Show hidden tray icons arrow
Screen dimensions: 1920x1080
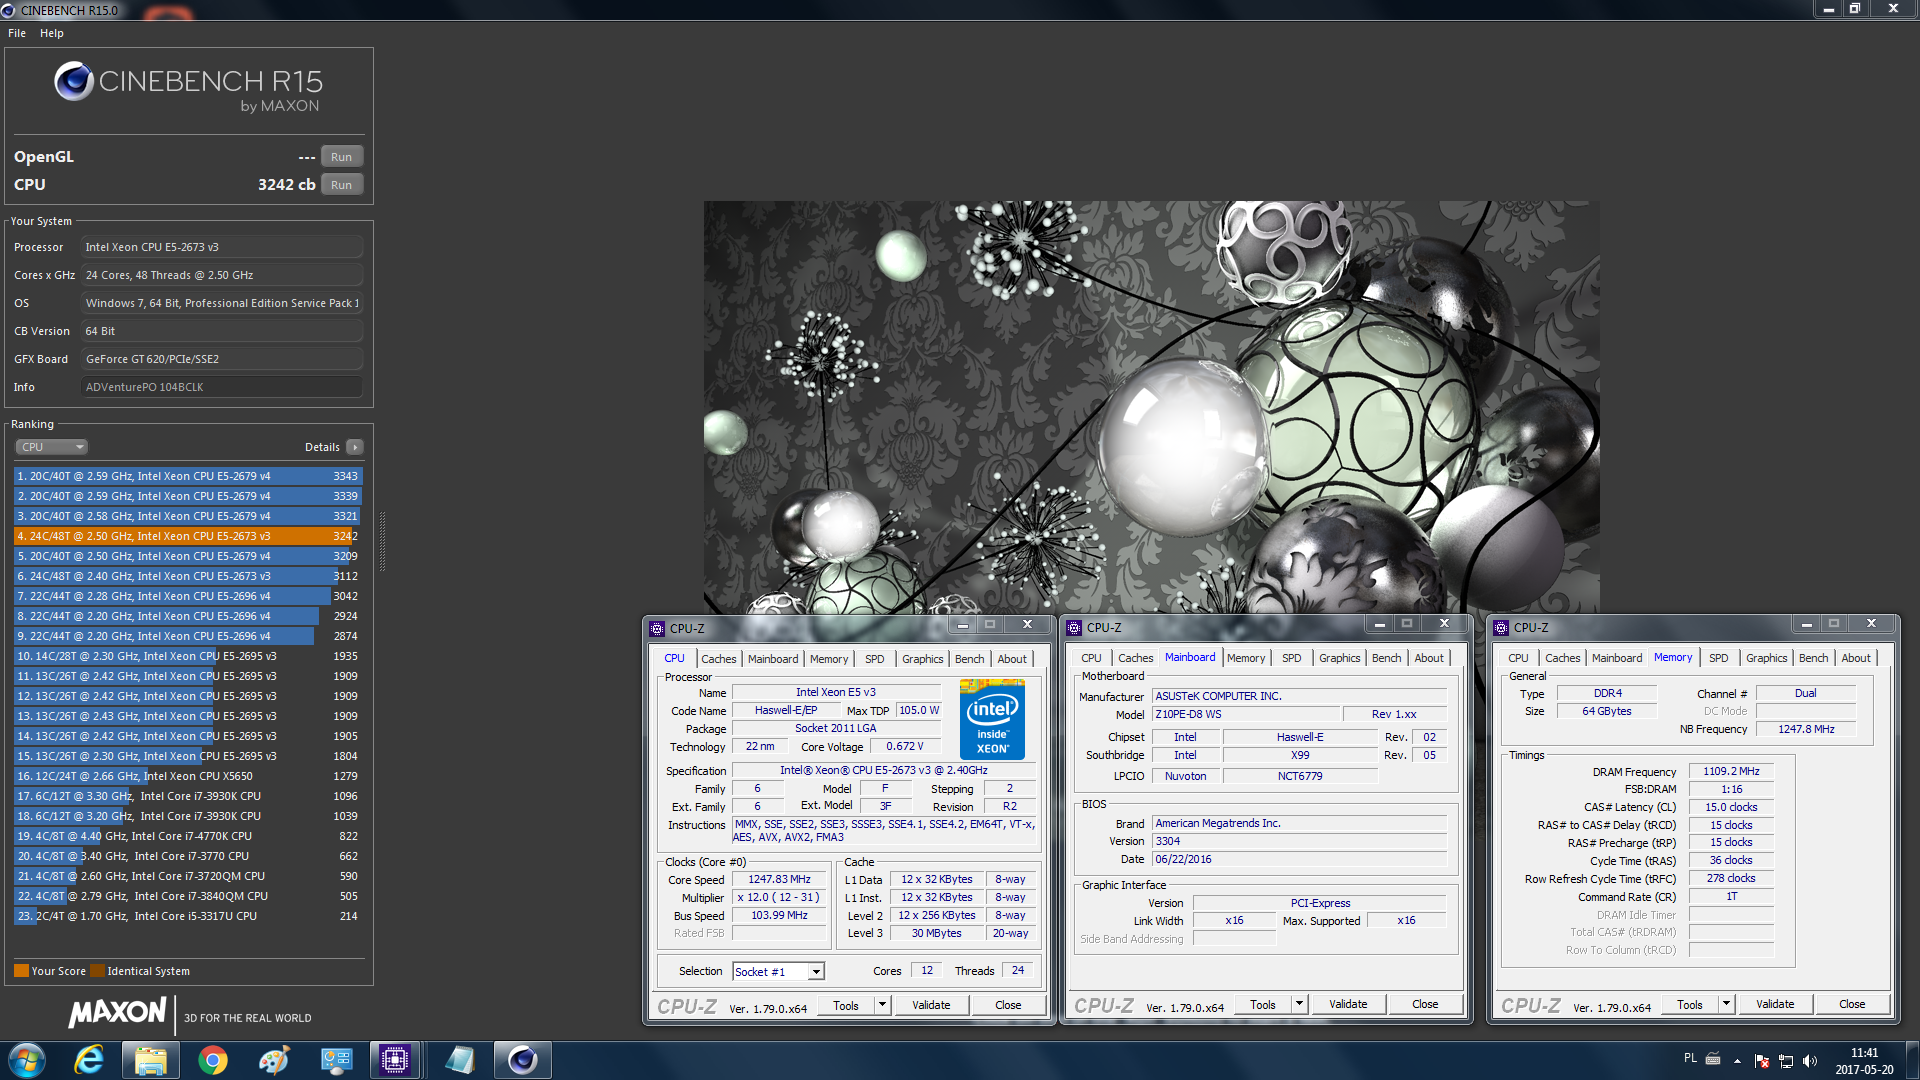coord(1738,1061)
